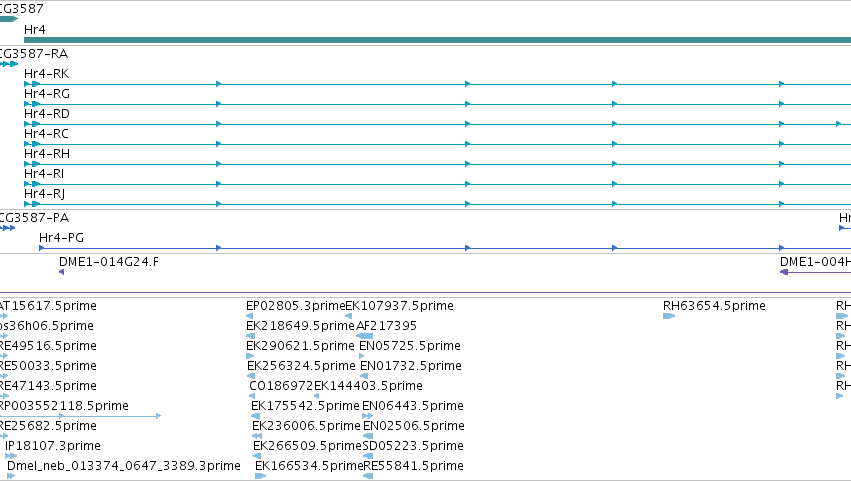Select the Hr4-RH transcript label
This screenshot has height=481, width=851.
[47, 154]
